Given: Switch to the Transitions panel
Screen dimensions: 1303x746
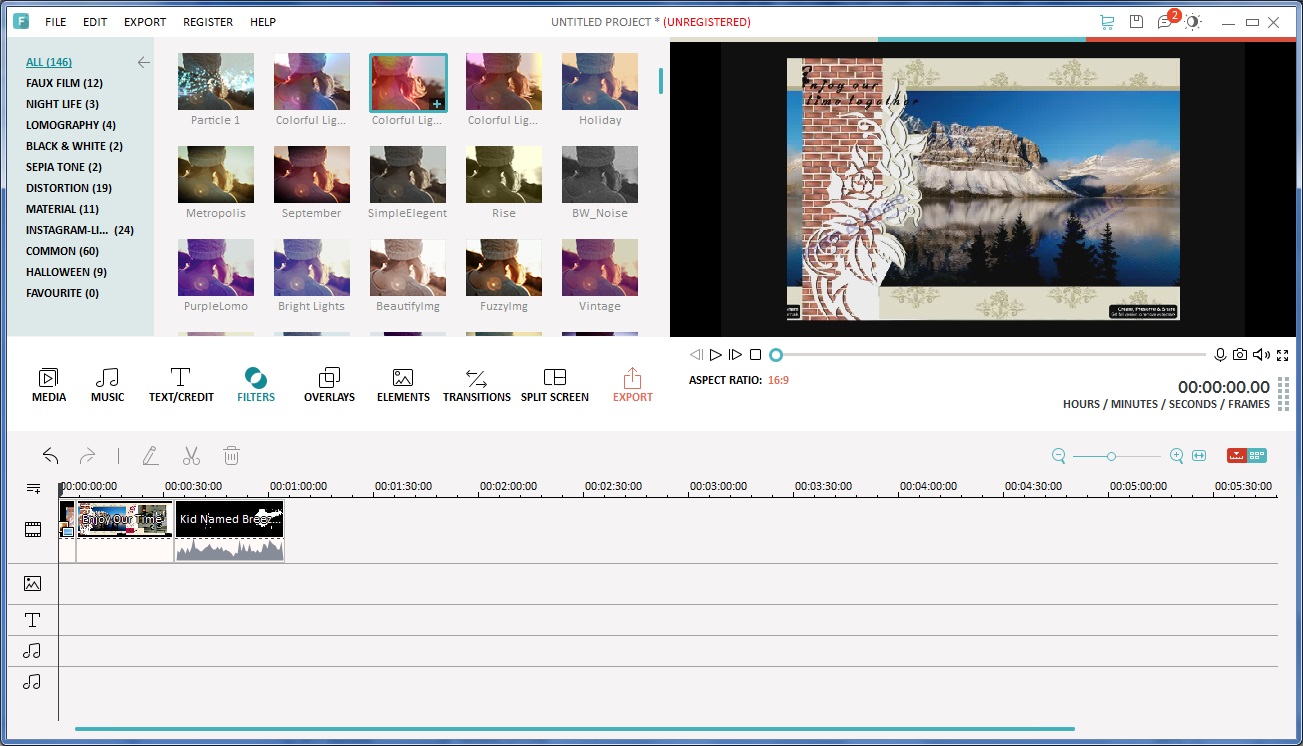Looking at the screenshot, I should pyautogui.click(x=476, y=383).
